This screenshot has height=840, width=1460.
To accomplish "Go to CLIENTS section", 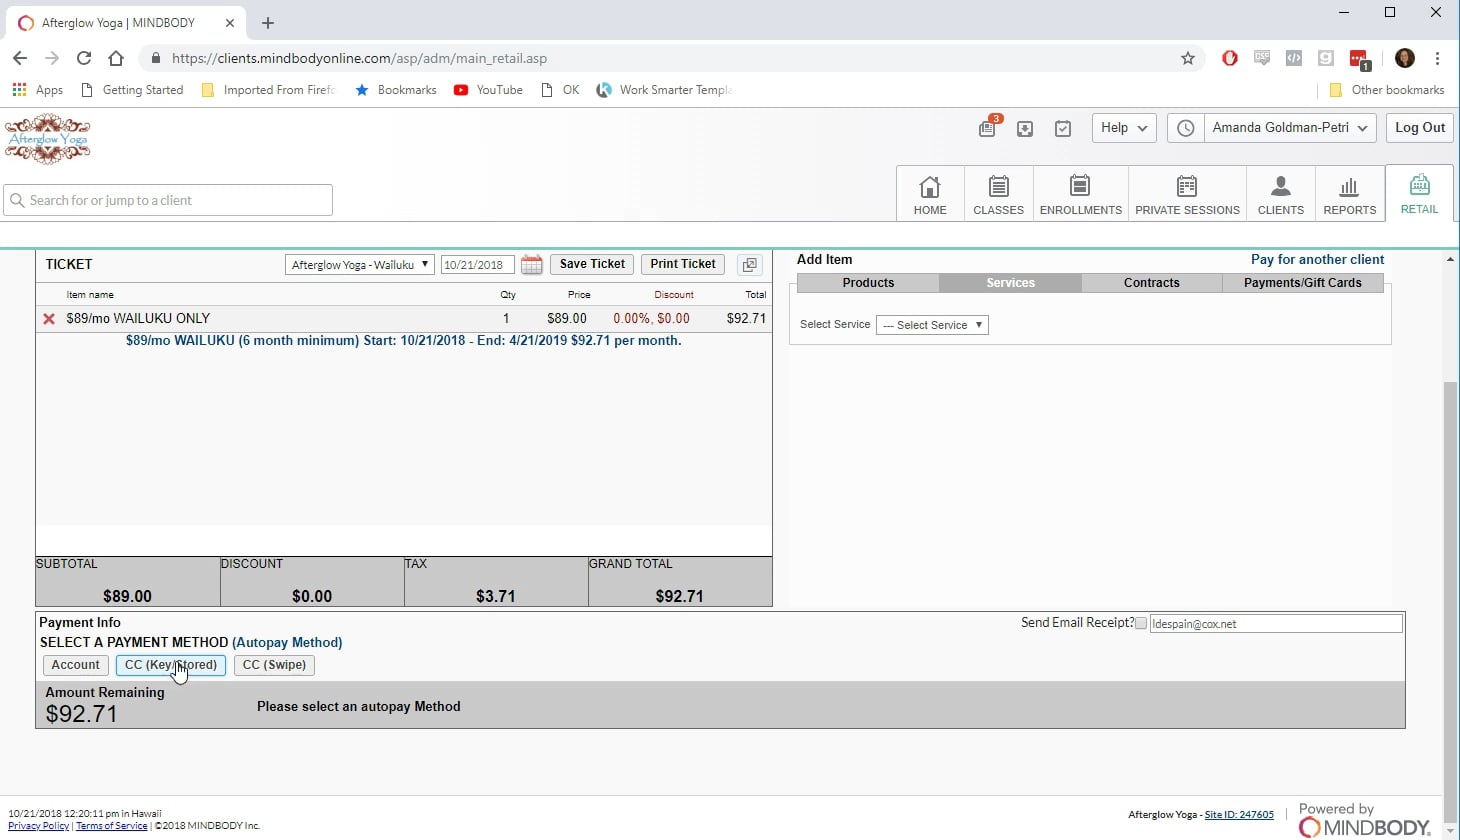I will [1280, 194].
